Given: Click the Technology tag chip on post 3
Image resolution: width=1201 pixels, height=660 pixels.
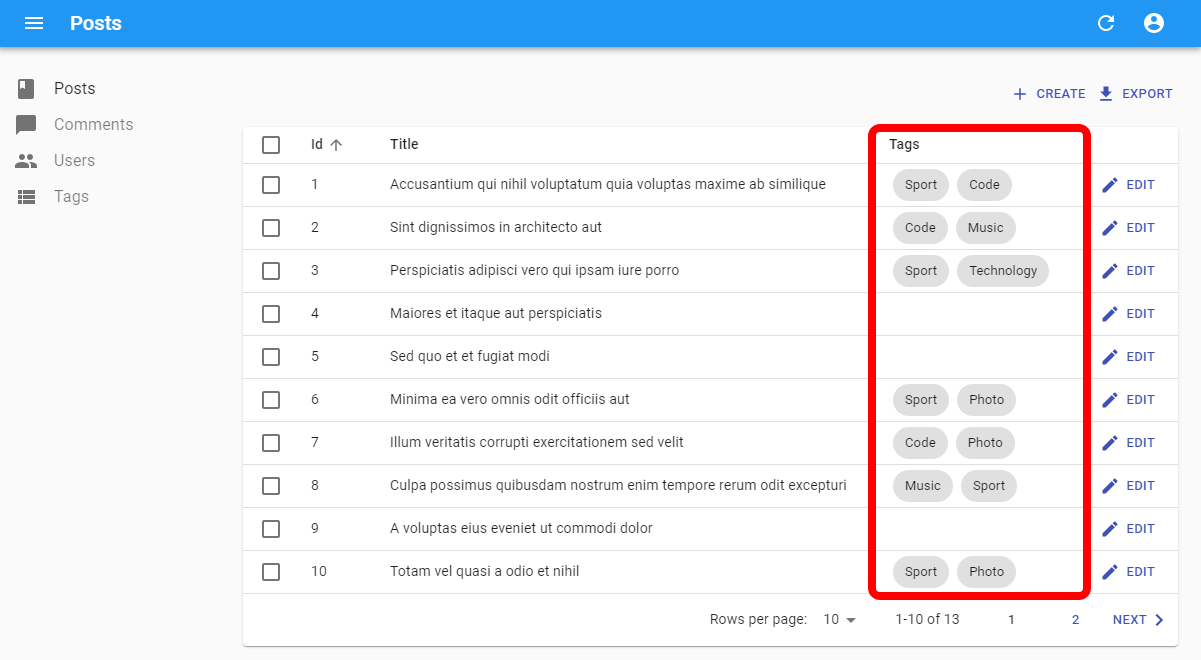Looking at the screenshot, I should (x=1003, y=271).
